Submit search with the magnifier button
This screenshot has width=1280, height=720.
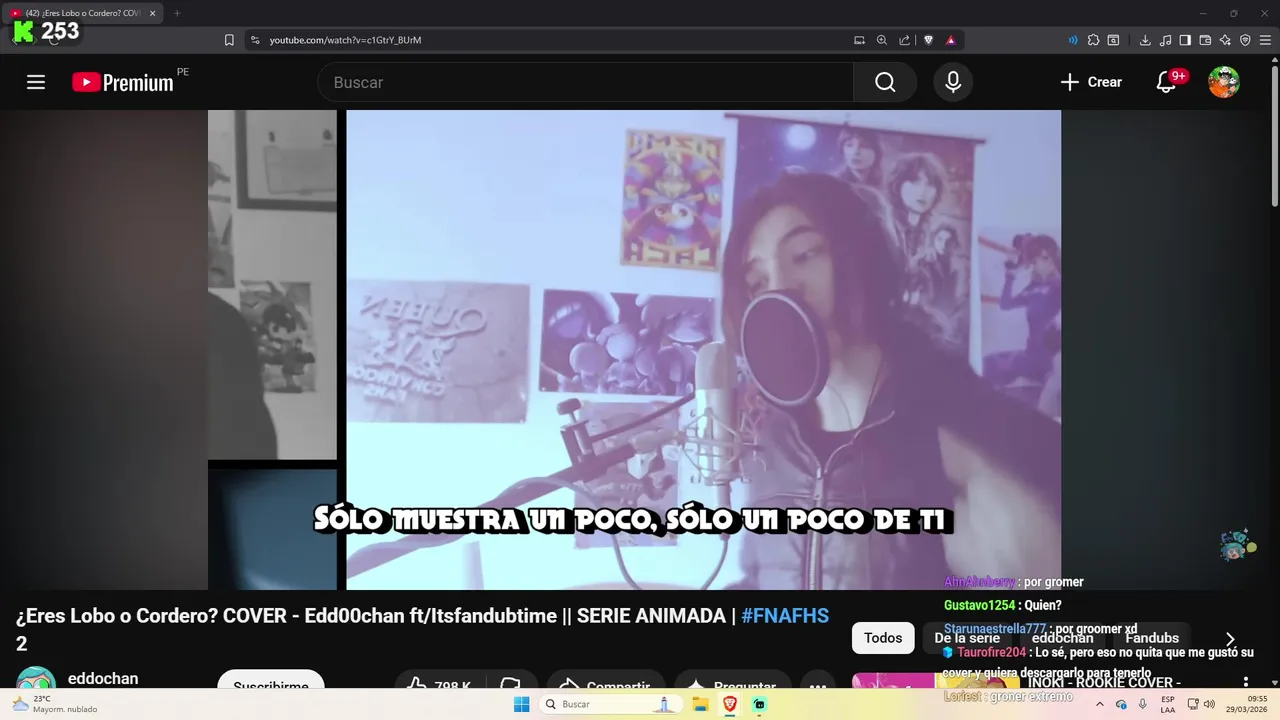[885, 82]
